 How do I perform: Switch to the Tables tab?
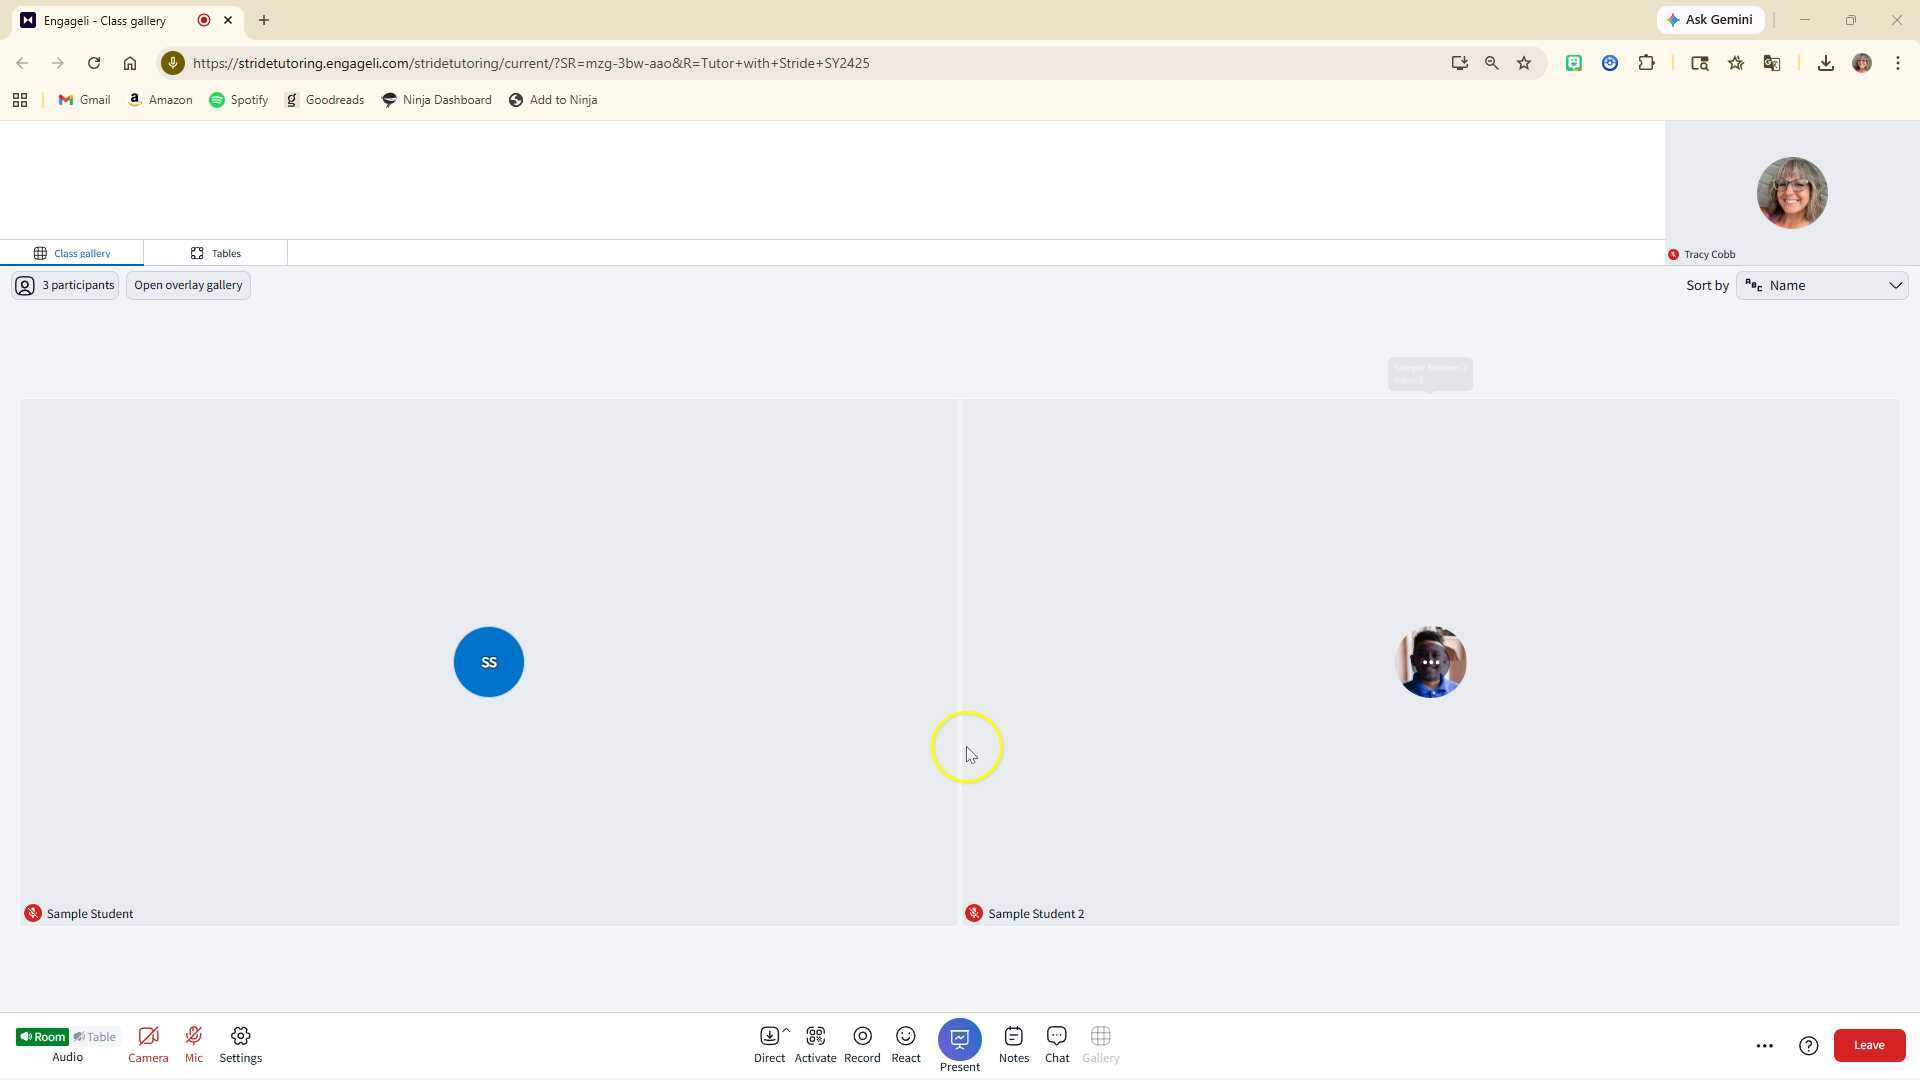point(216,253)
